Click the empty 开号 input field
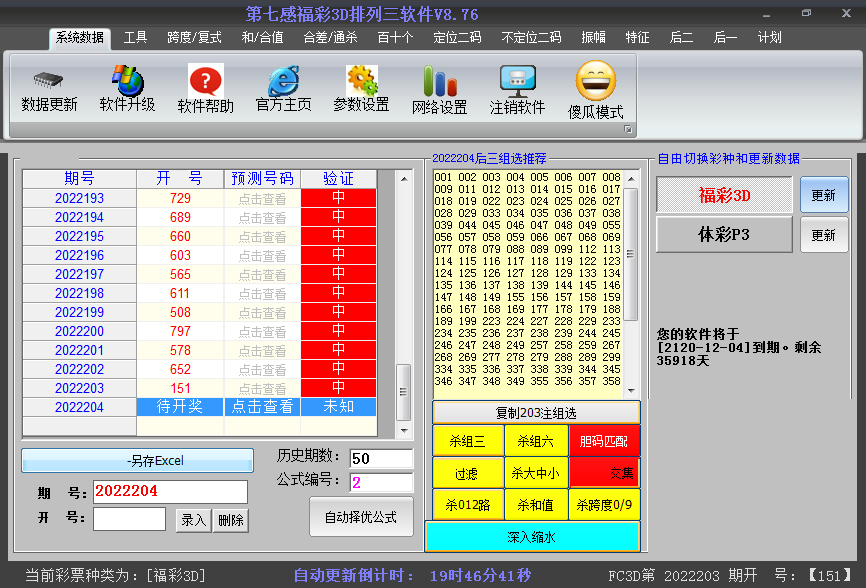This screenshot has height=588, width=866. click(129, 518)
